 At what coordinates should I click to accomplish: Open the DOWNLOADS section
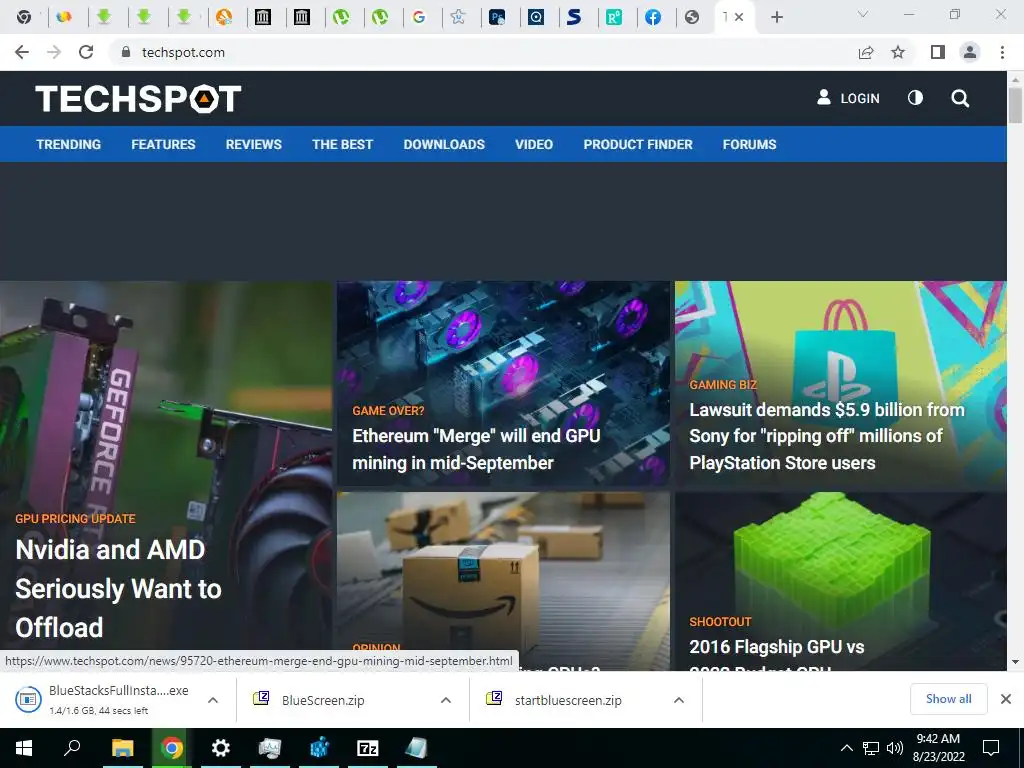tap(444, 144)
